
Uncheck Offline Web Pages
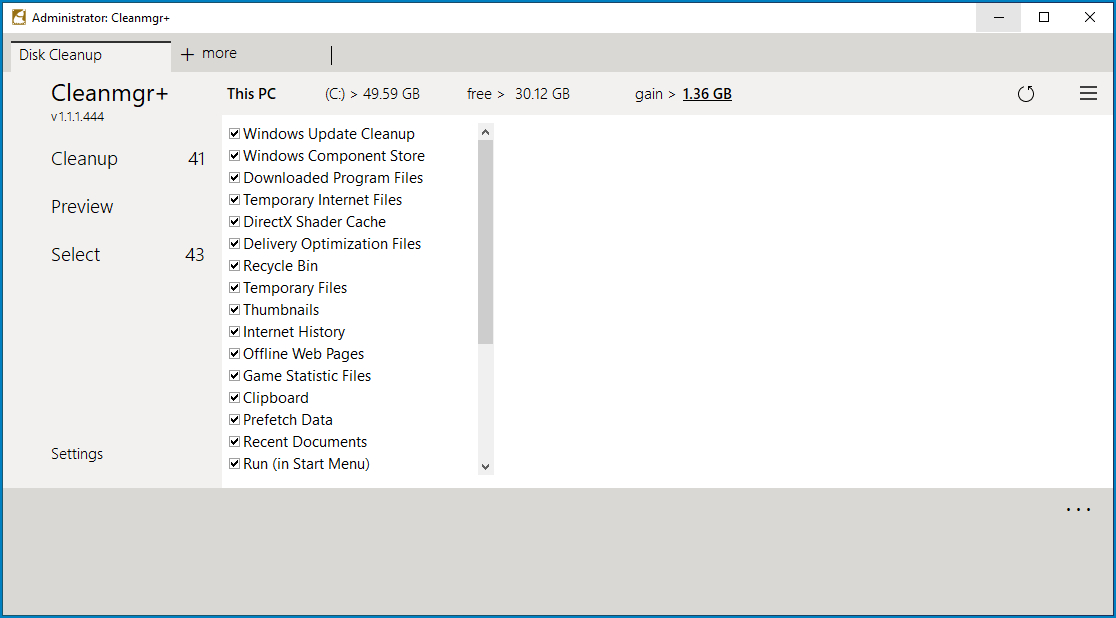[234, 355]
